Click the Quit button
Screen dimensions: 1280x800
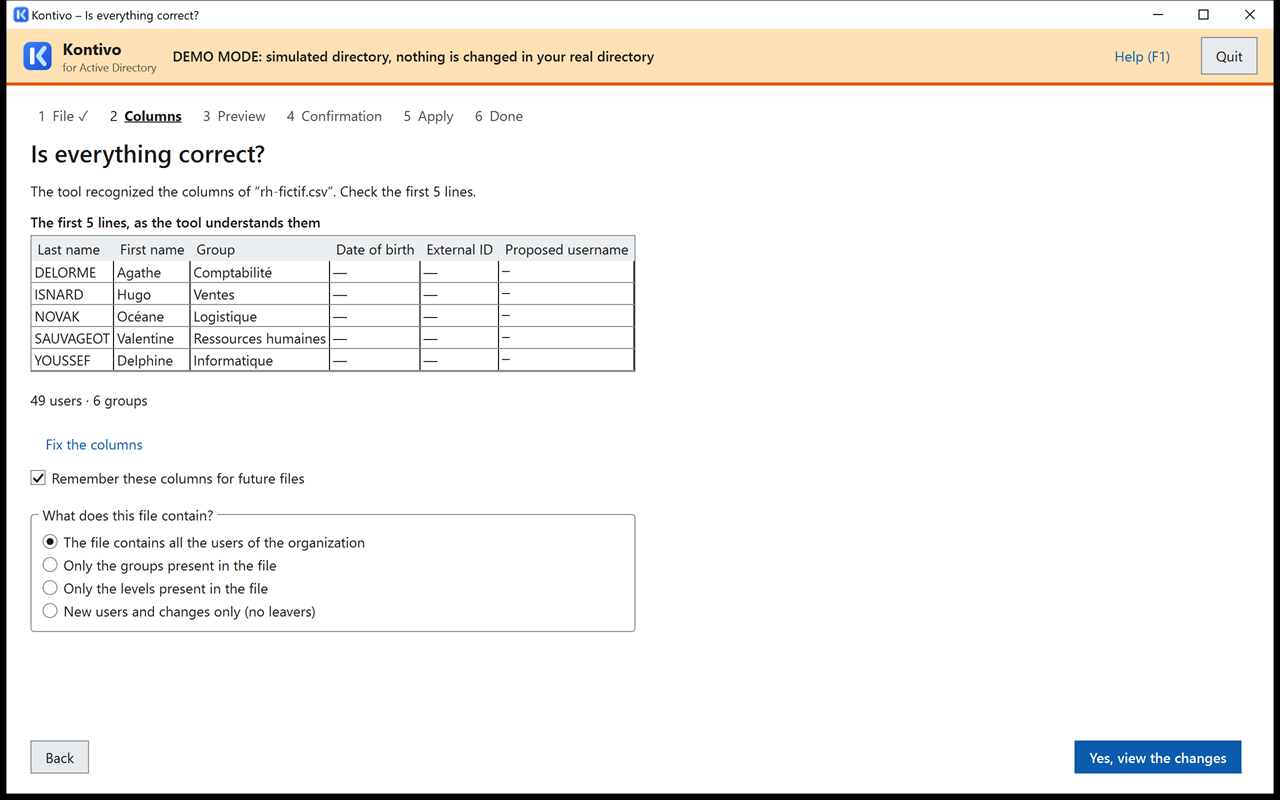point(1229,56)
